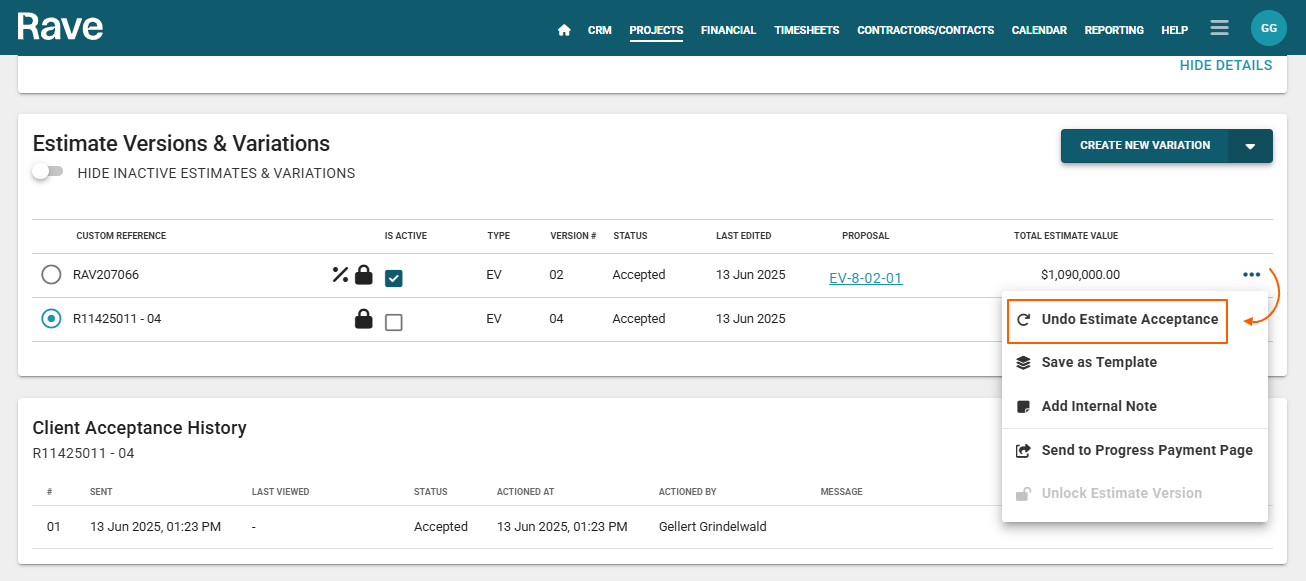The width and height of the screenshot is (1306, 581).
Task: Open the hamburger menu icon
Action: tap(1219, 28)
